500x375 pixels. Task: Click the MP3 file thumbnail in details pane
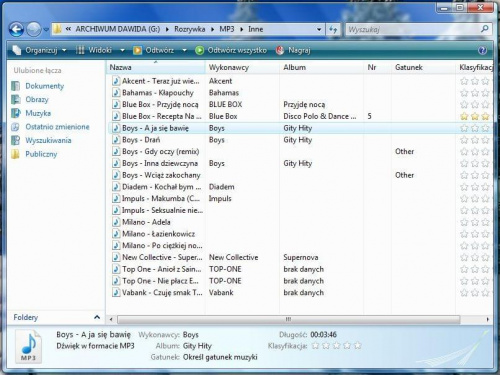pyautogui.click(x=28, y=347)
